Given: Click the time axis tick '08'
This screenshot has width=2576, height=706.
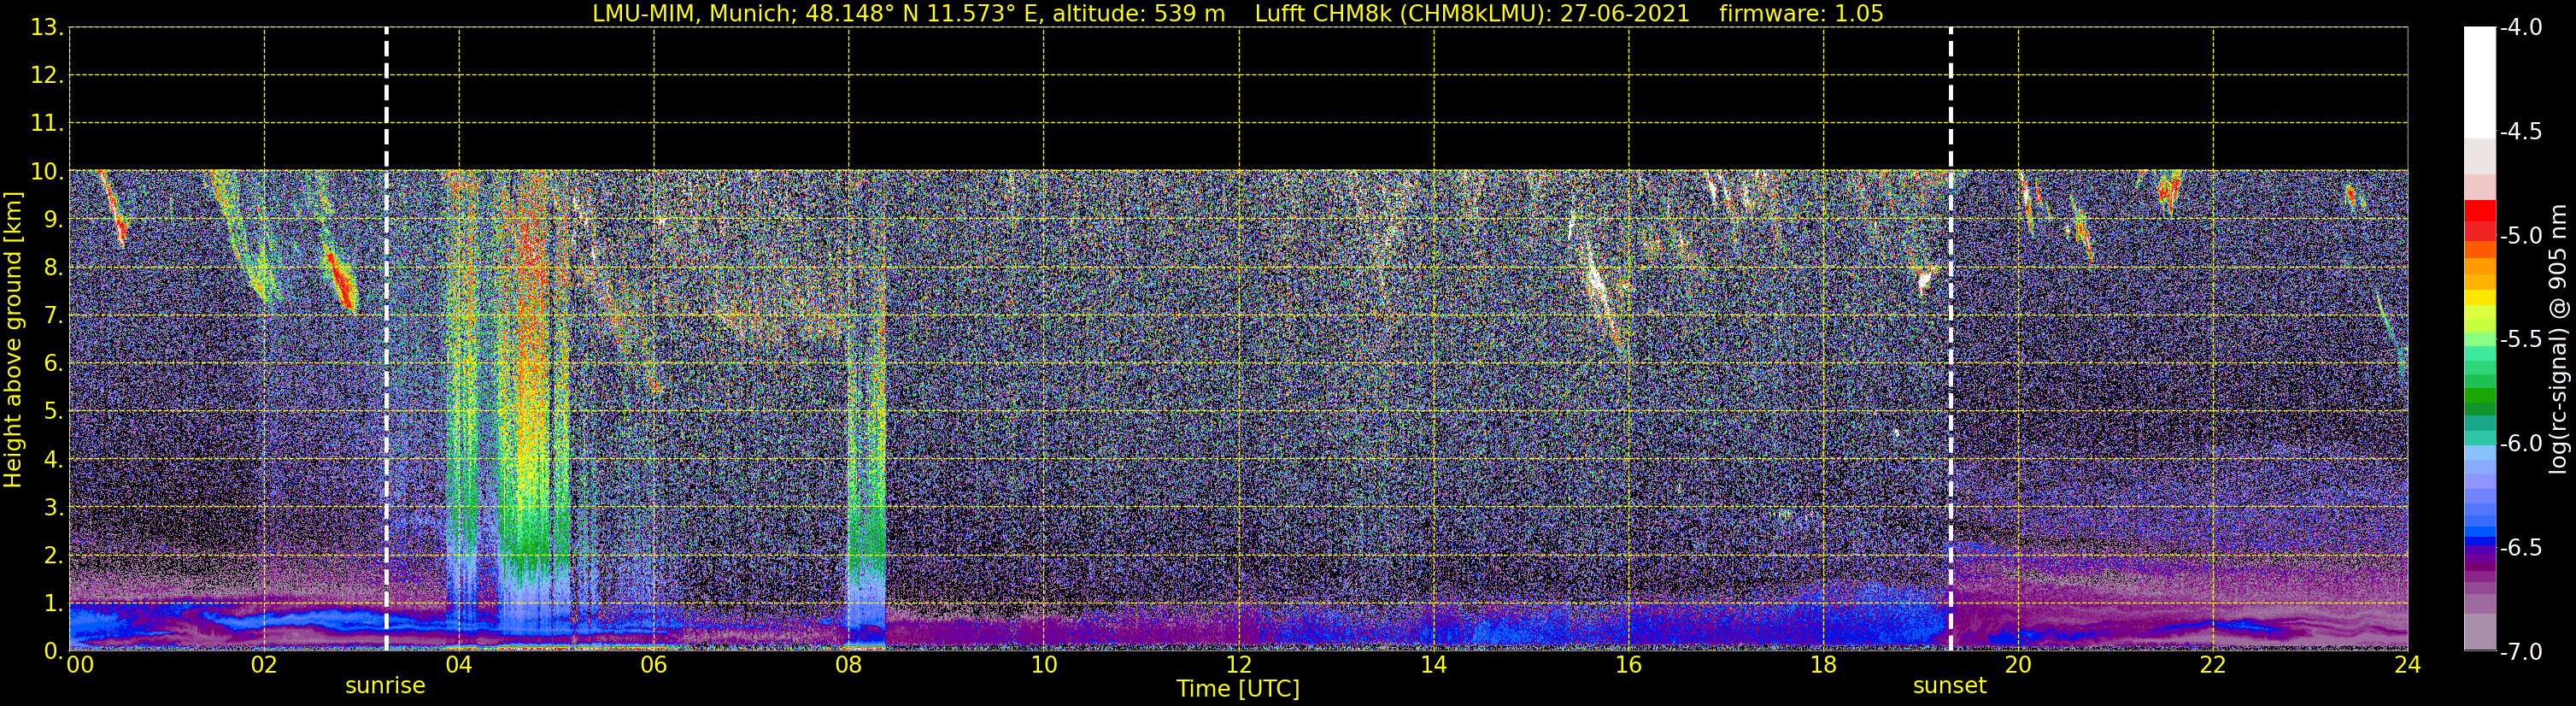Looking at the screenshot, I should tap(849, 665).
